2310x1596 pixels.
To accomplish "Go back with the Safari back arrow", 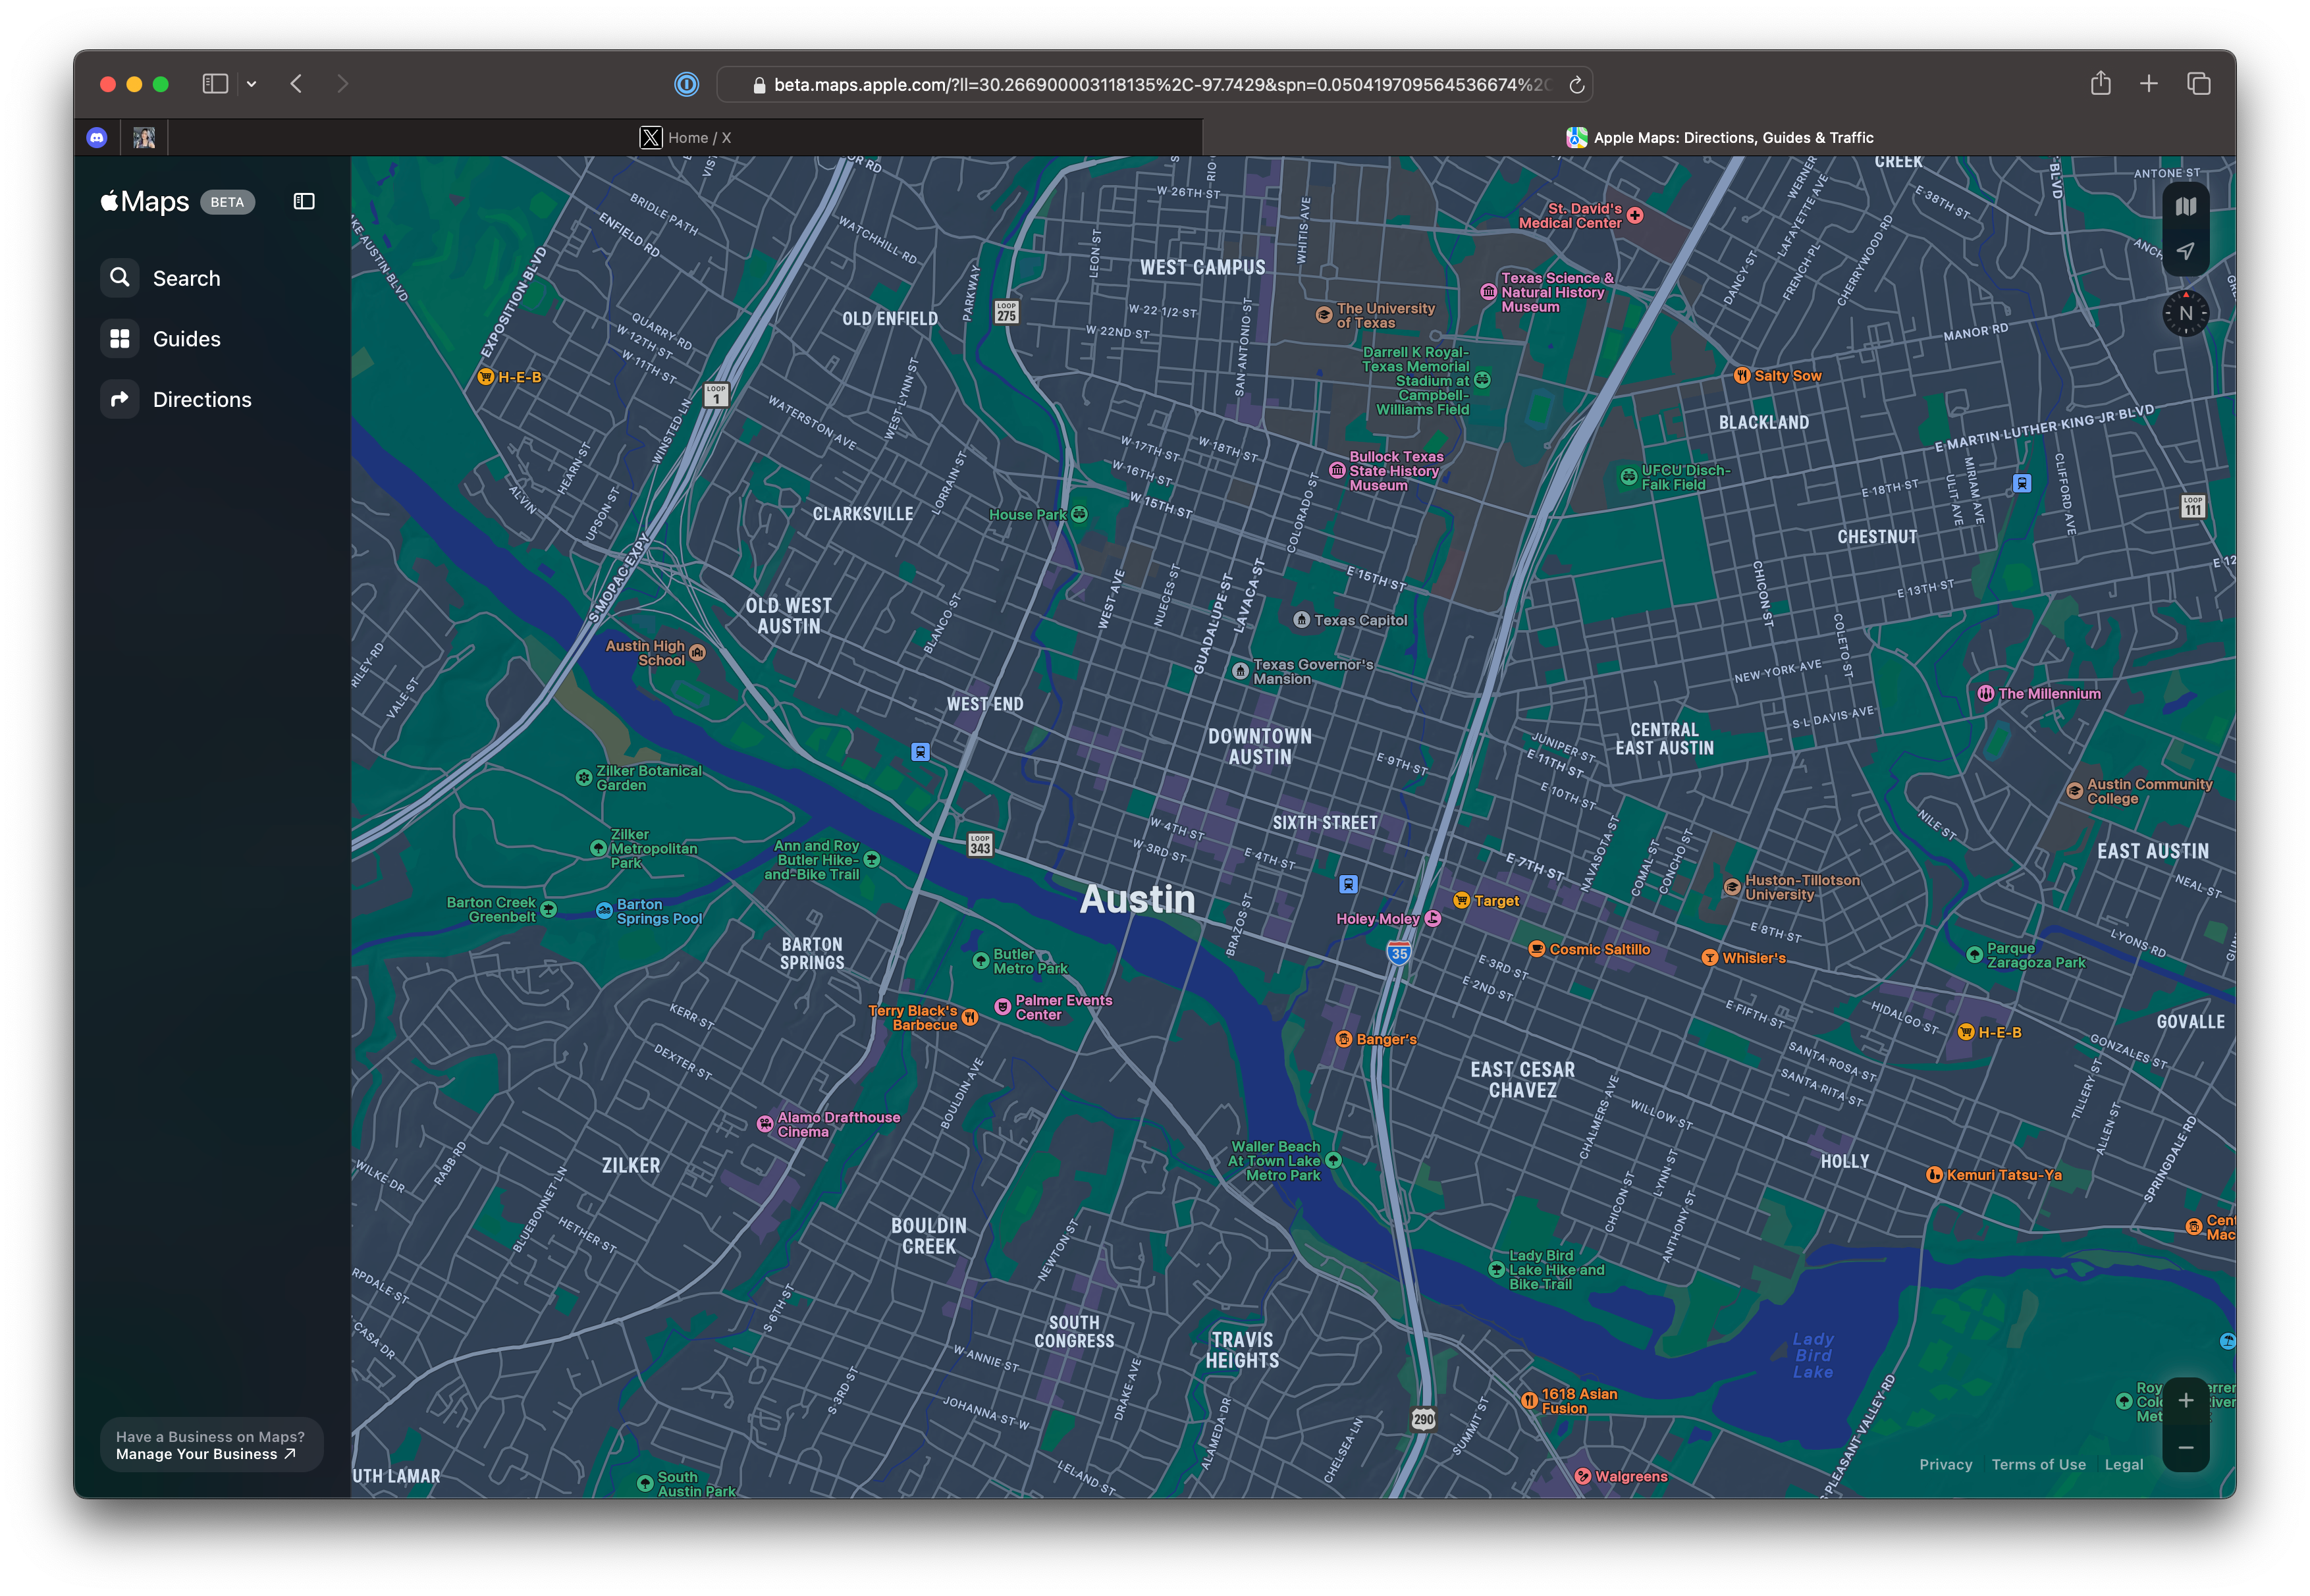I will point(296,84).
